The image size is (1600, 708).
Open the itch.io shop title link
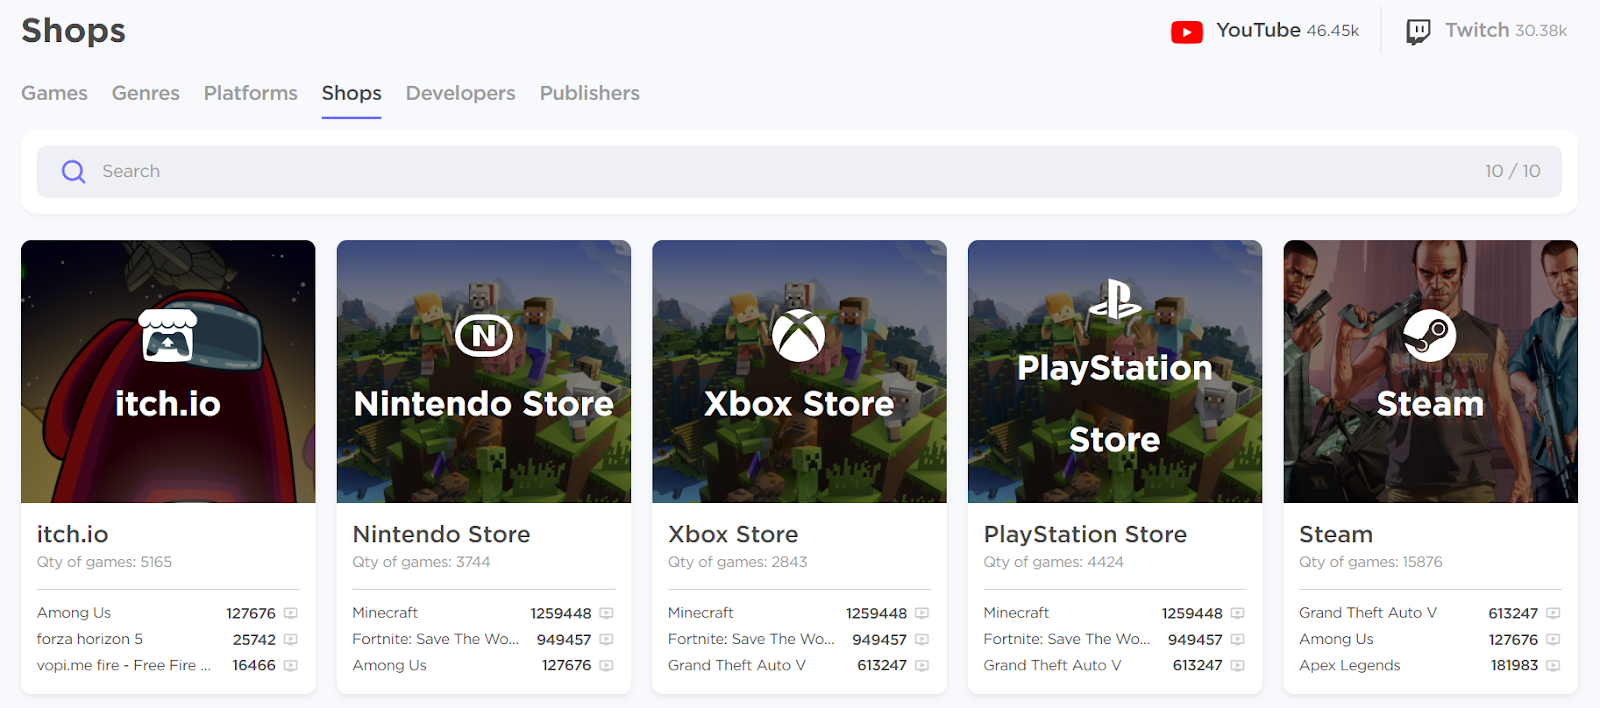(73, 534)
